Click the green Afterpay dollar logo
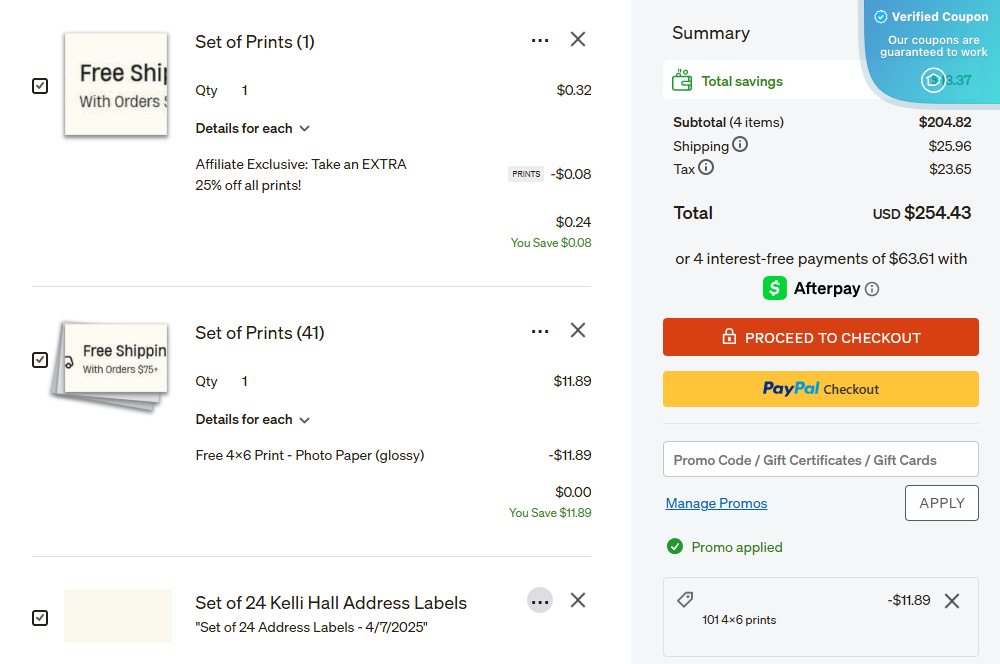 pos(774,288)
